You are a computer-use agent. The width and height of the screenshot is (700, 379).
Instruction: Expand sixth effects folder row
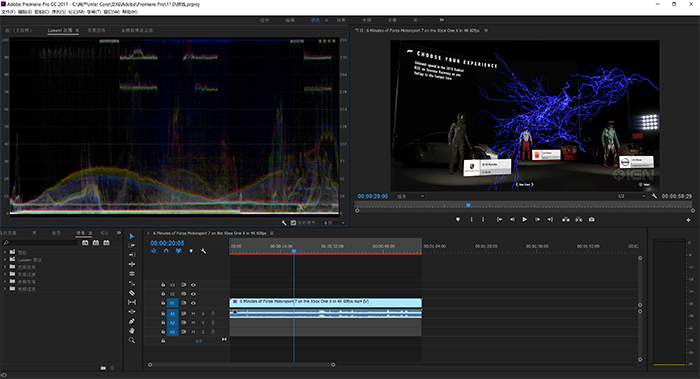[5, 289]
